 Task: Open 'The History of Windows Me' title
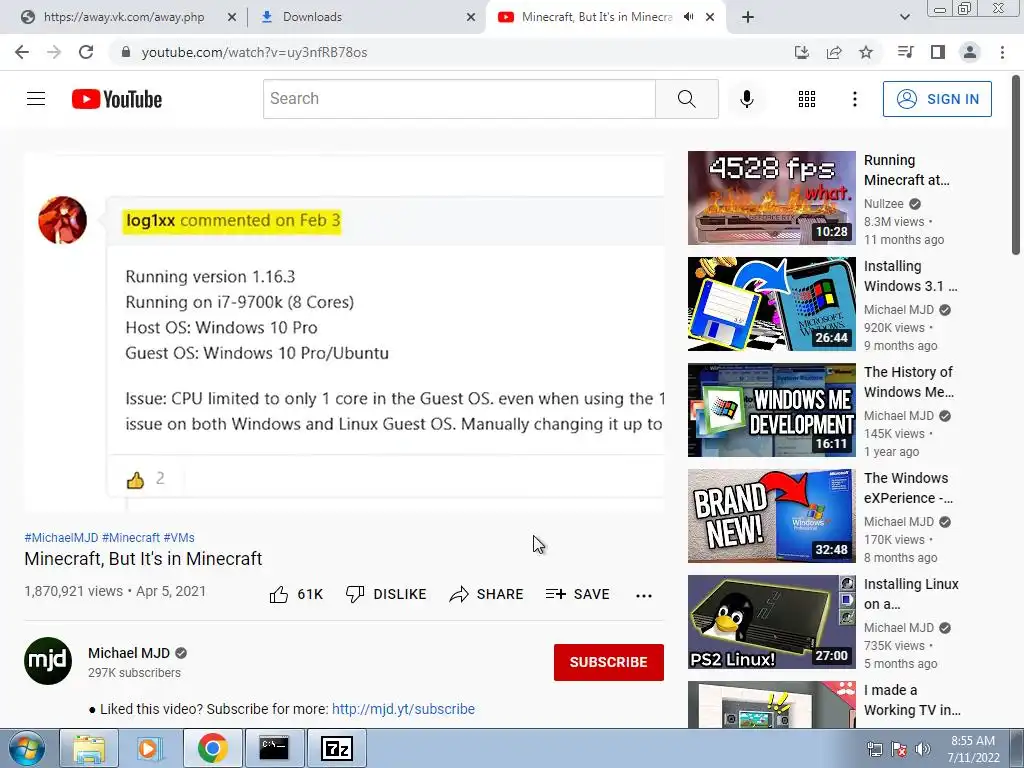click(x=909, y=382)
